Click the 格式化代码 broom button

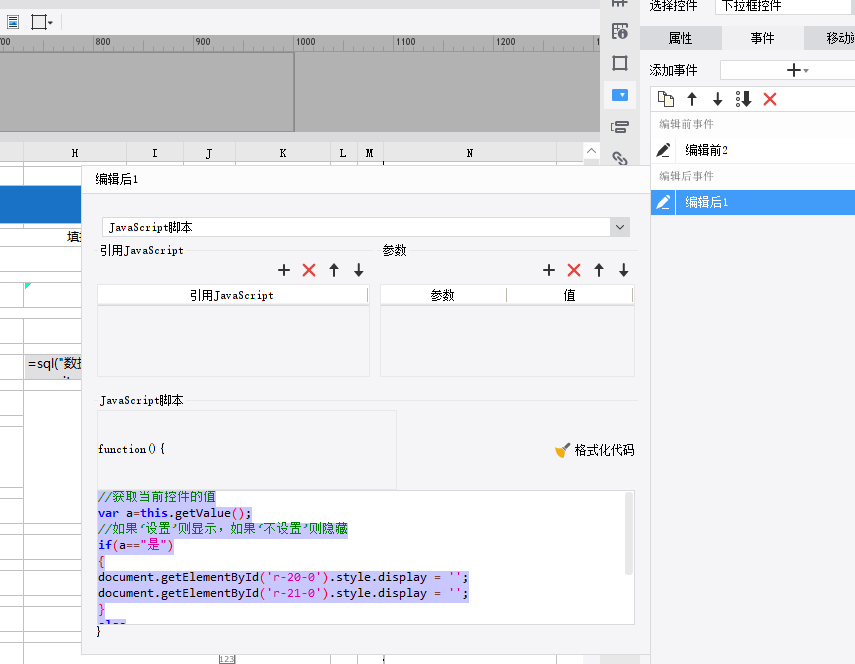(594, 450)
